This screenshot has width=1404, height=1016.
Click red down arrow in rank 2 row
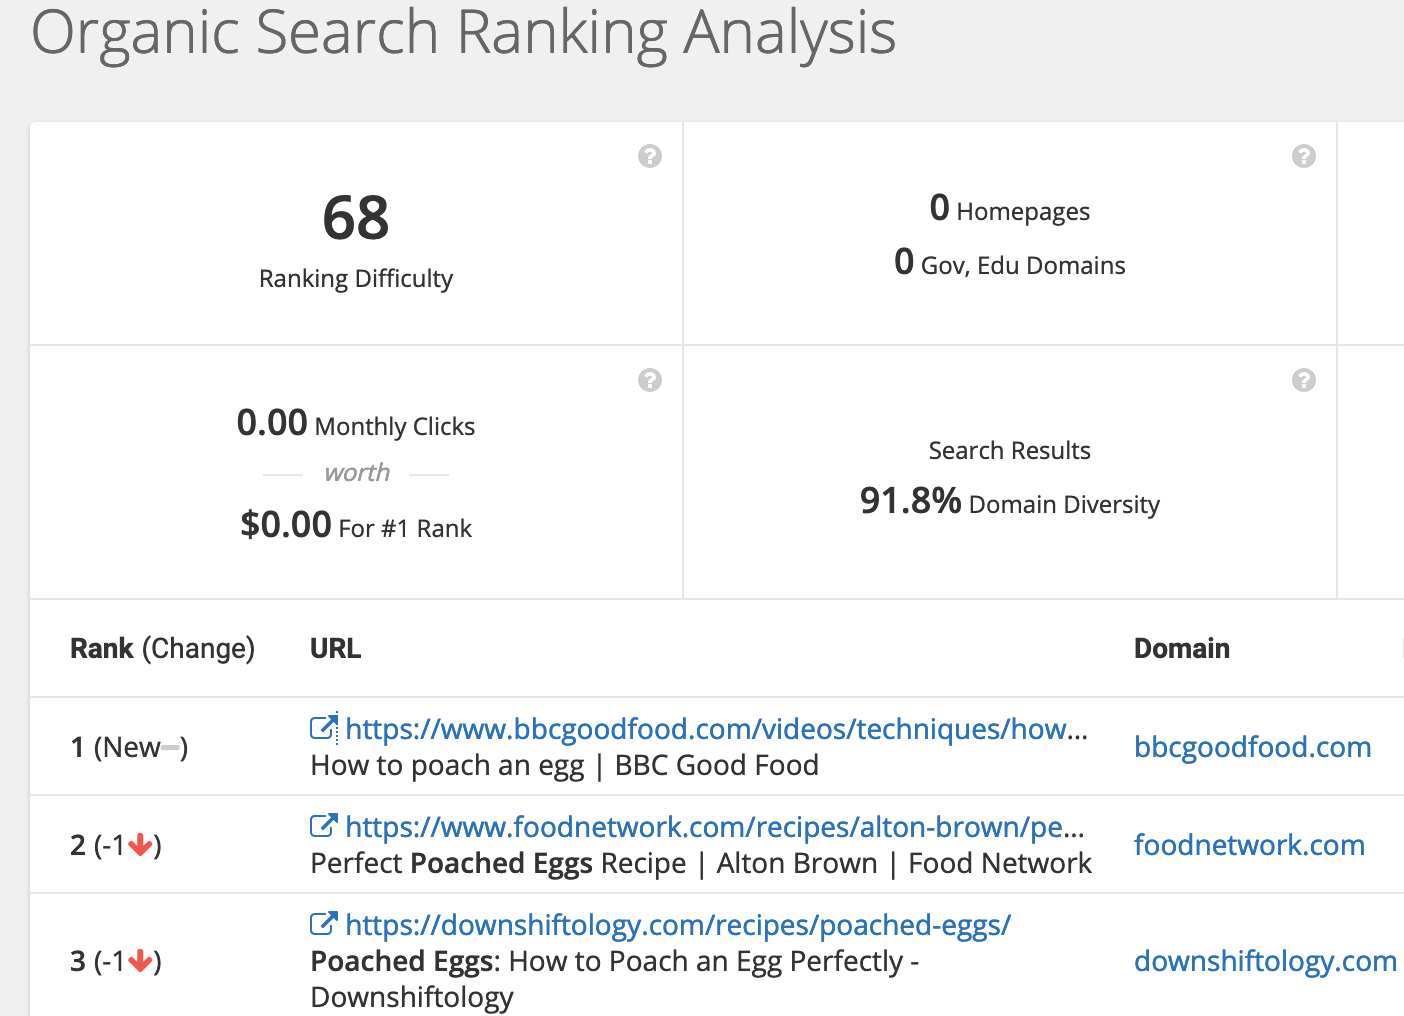tap(140, 846)
